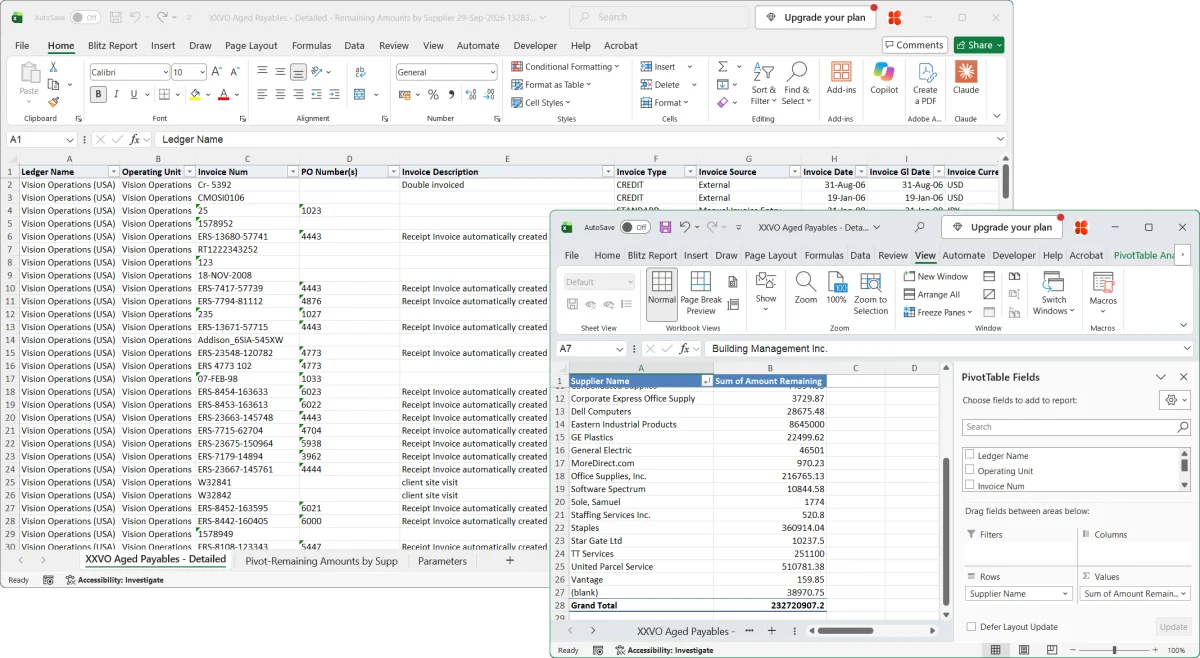Apply Percent Style number format

[x=433, y=94]
